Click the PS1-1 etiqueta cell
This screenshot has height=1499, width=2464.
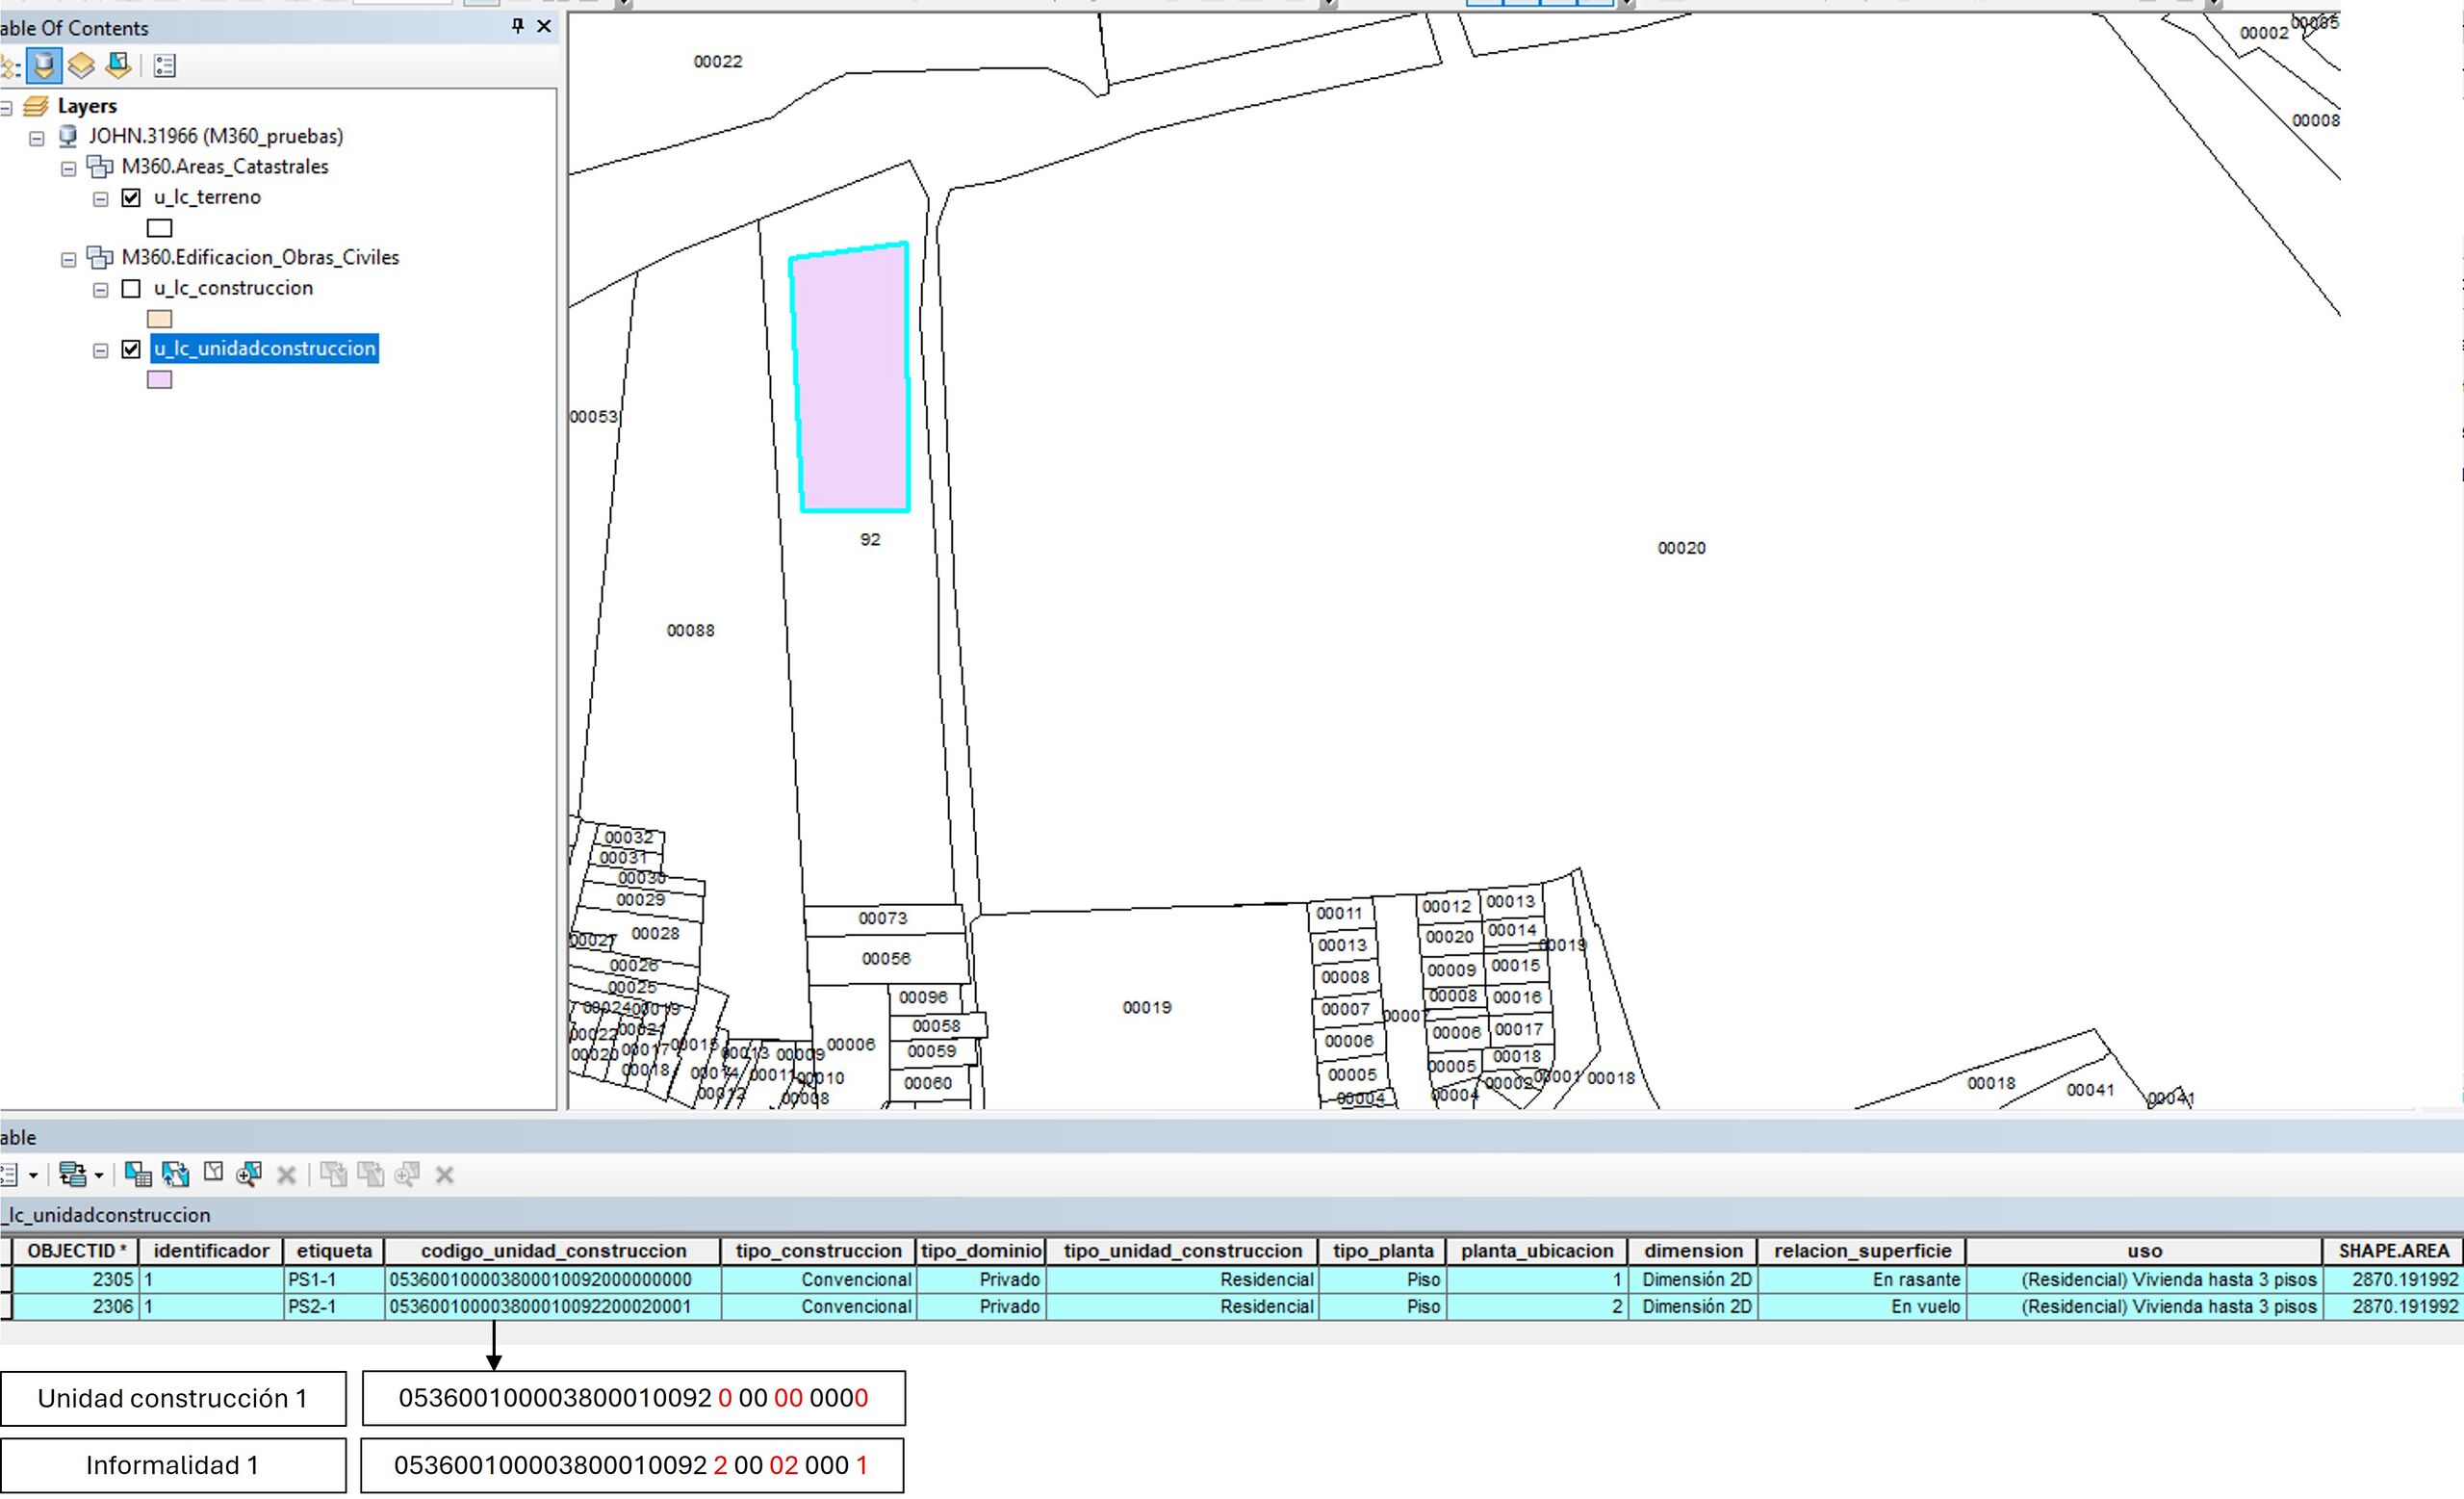point(334,1279)
